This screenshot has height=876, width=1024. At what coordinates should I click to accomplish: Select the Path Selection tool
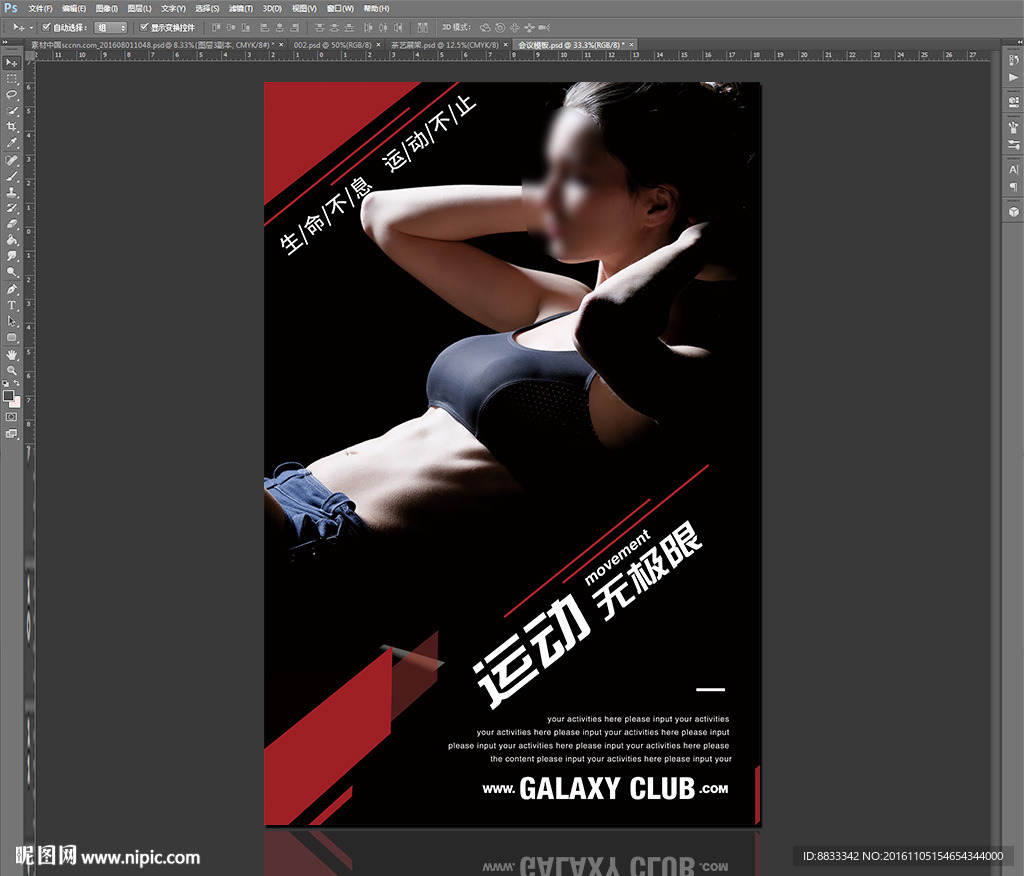coord(12,321)
